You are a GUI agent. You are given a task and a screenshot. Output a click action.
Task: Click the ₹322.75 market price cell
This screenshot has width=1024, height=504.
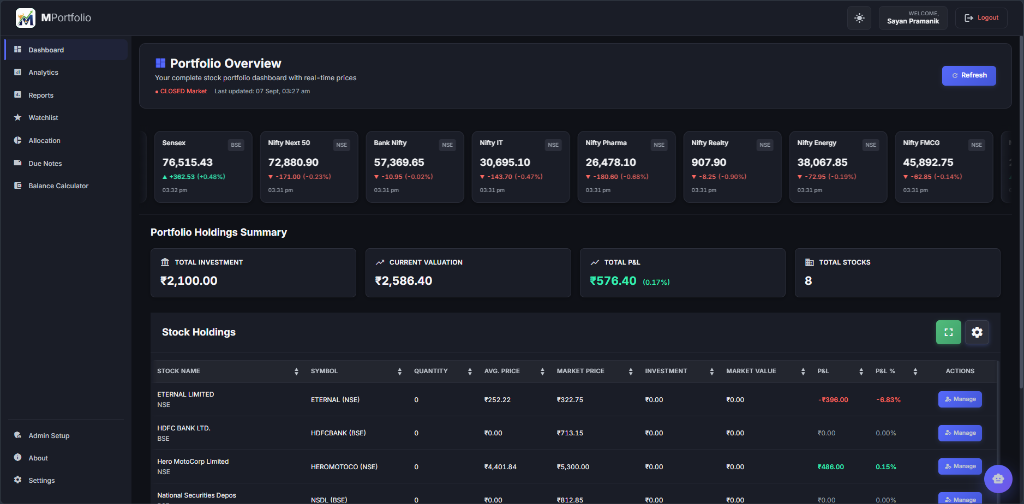pyautogui.click(x=570, y=400)
